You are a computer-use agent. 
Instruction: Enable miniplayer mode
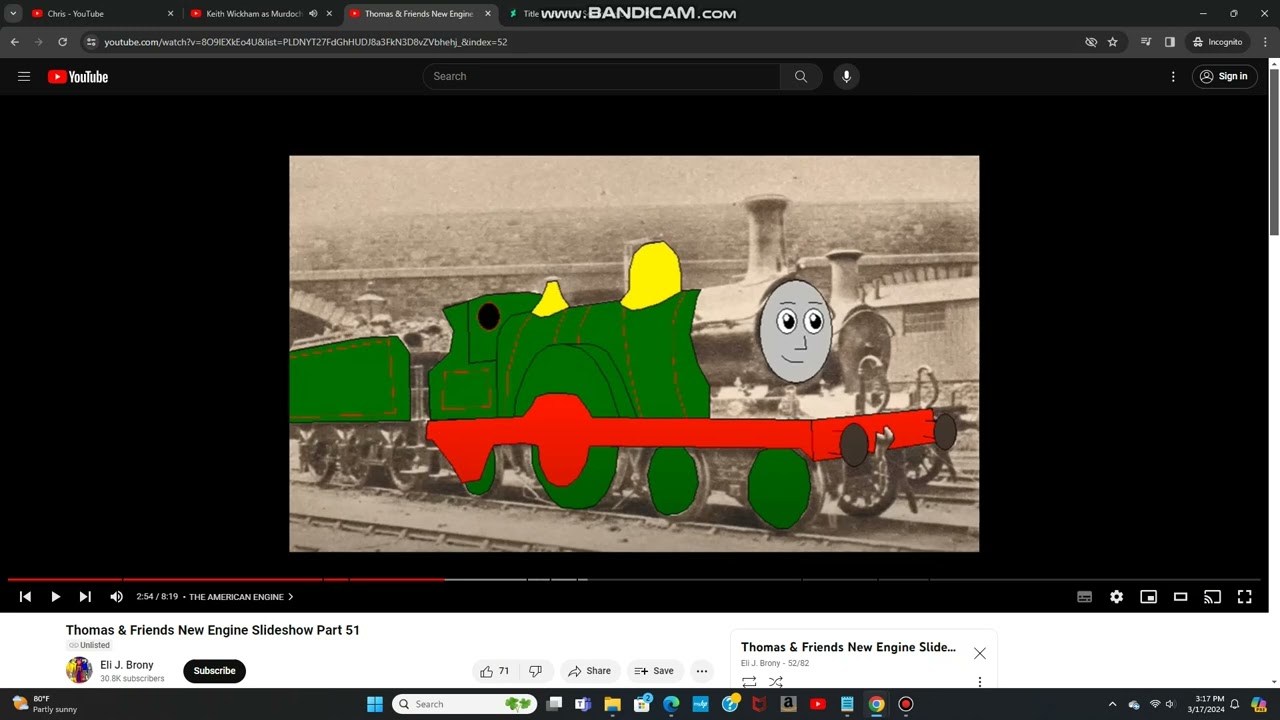tap(1148, 597)
